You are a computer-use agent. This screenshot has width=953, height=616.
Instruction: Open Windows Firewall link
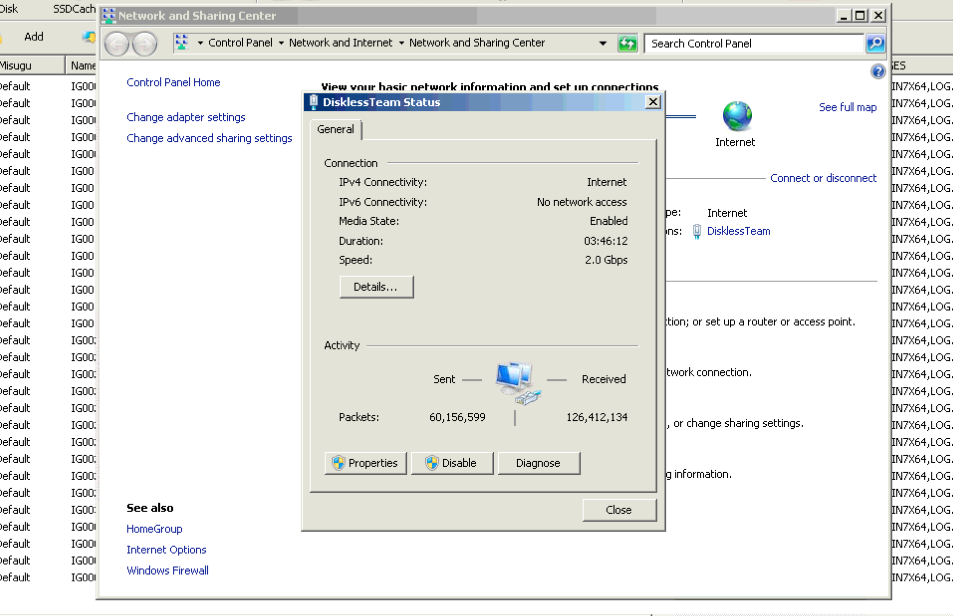click(168, 570)
